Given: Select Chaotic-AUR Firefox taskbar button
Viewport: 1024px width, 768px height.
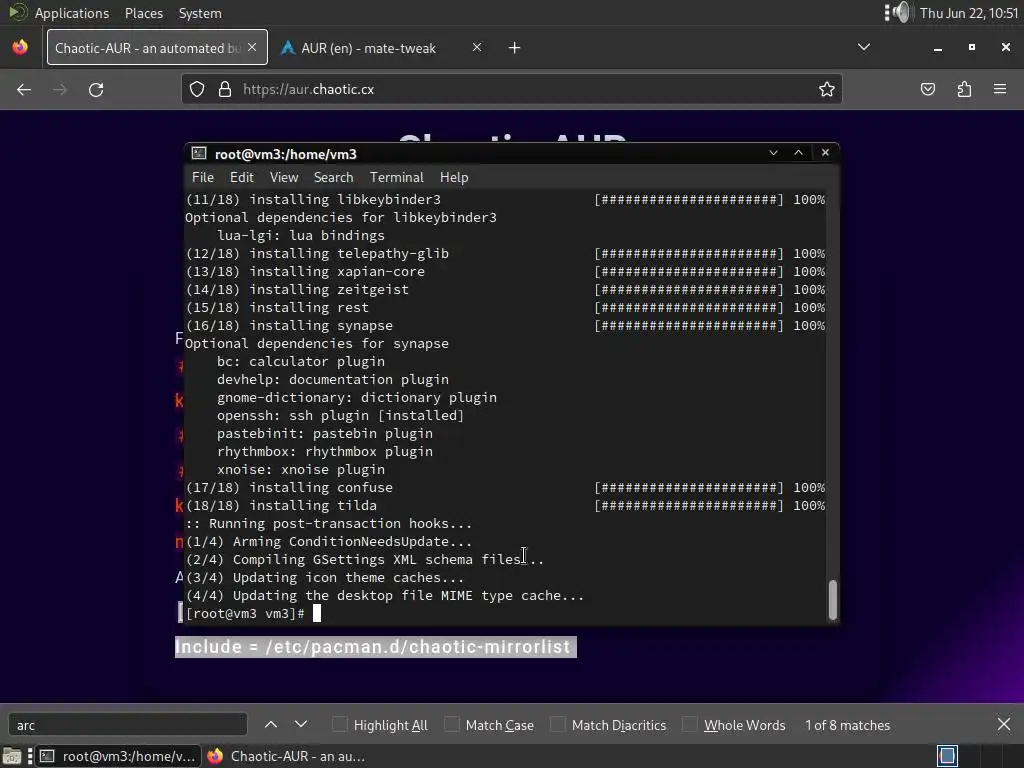Looking at the screenshot, I should [287, 756].
